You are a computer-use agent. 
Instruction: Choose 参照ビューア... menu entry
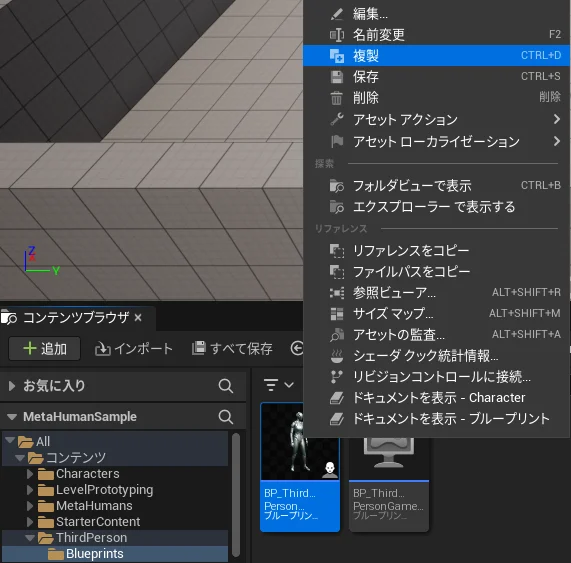[436, 292]
